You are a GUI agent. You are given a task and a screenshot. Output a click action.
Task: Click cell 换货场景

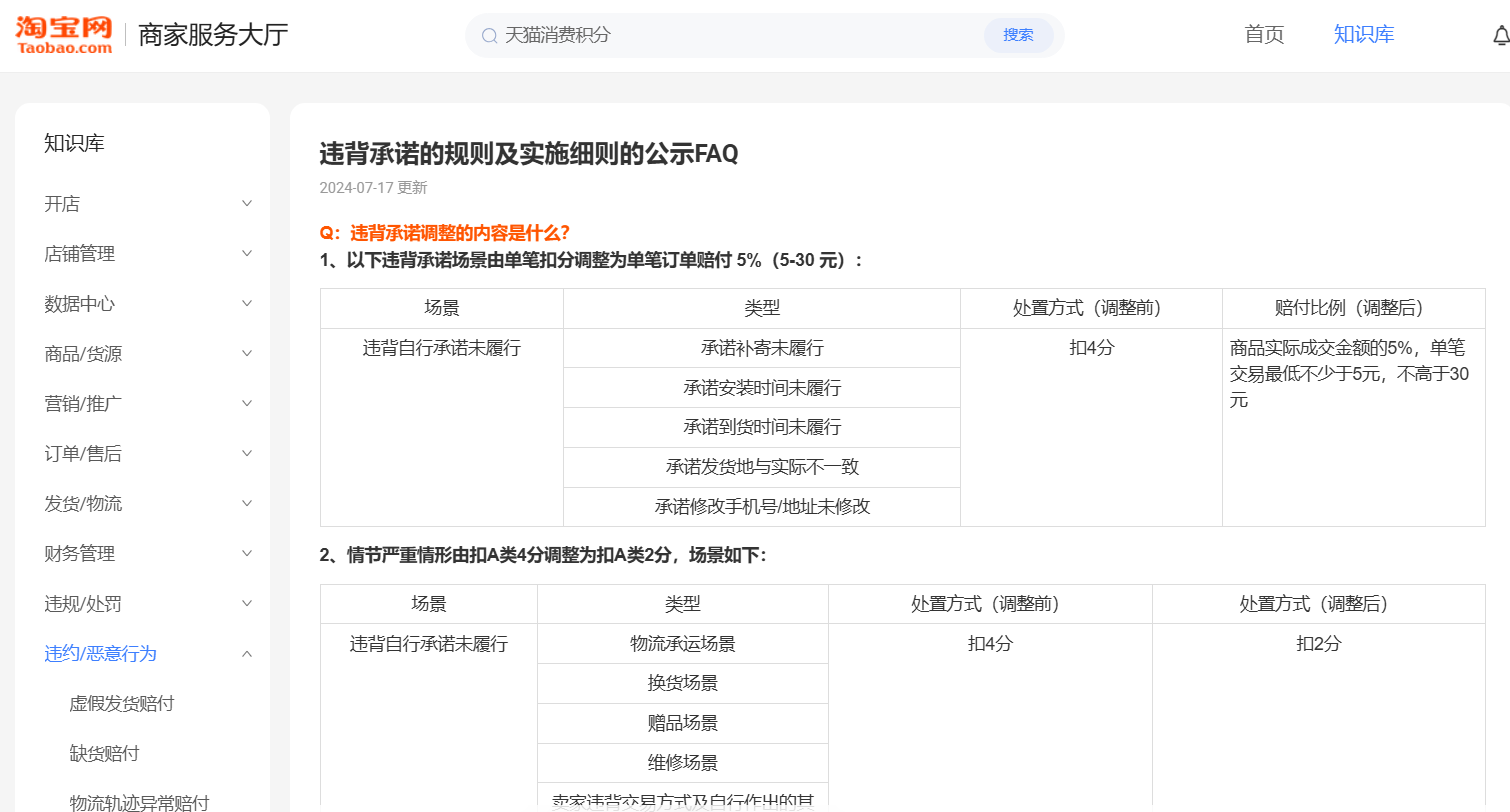tap(683, 684)
